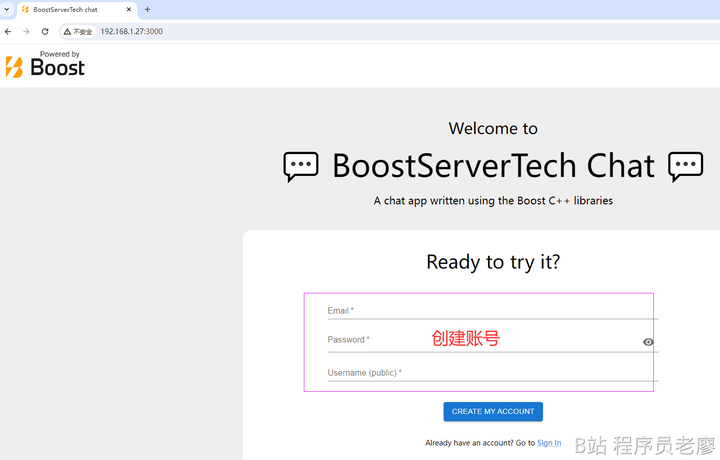The width and height of the screenshot is (720, 460).
Task: Click the CREATE MY ACCOUNT button
Action: [493, 412]
